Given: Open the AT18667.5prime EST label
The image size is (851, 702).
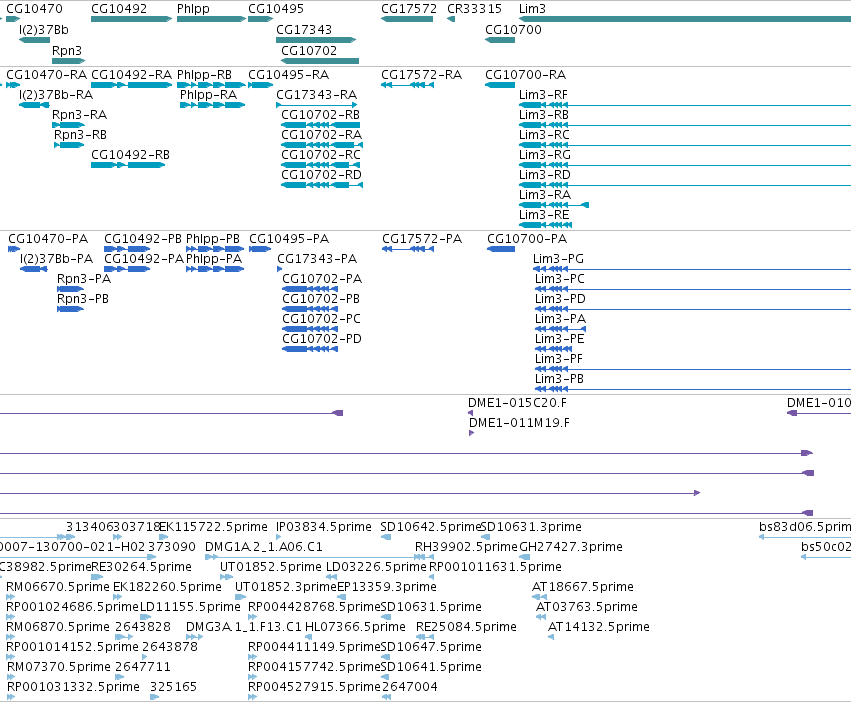Looking at the screenshot, I should (x=583, y=587).
